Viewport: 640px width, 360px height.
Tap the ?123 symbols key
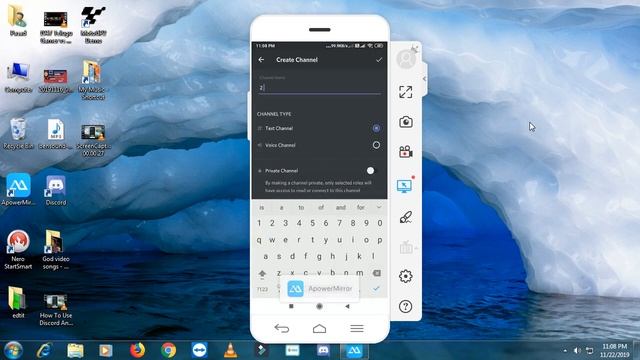(262, 289)
